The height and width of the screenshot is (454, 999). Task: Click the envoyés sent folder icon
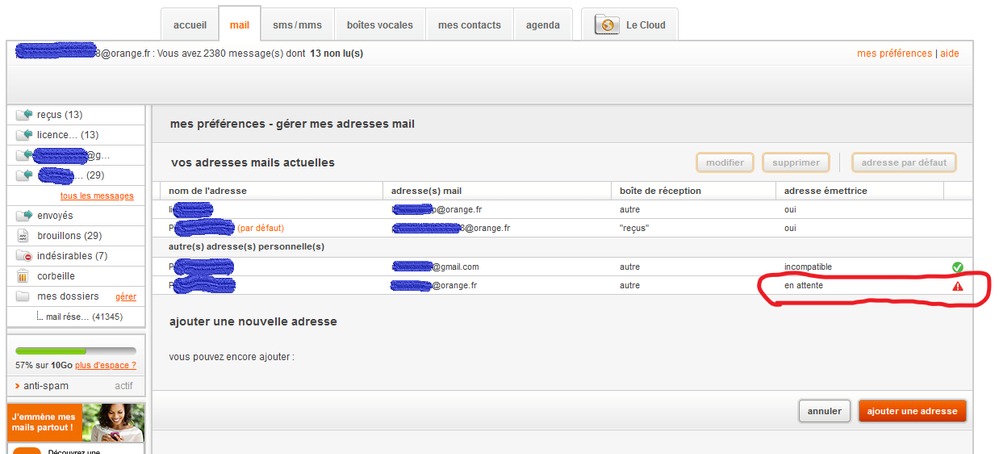(24, 215)
